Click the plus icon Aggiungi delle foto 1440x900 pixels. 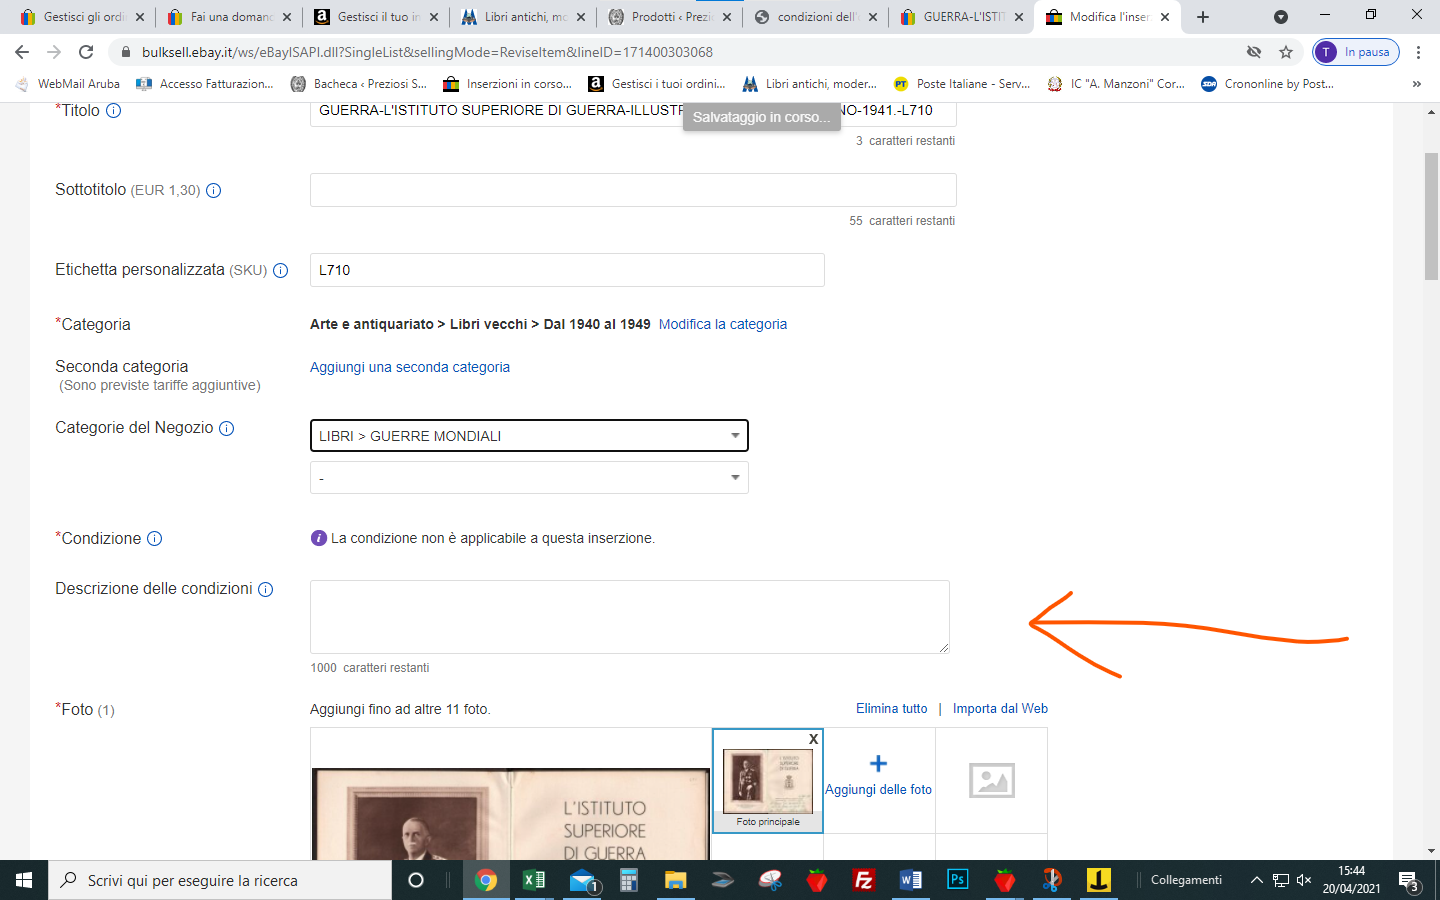point(878,764)
